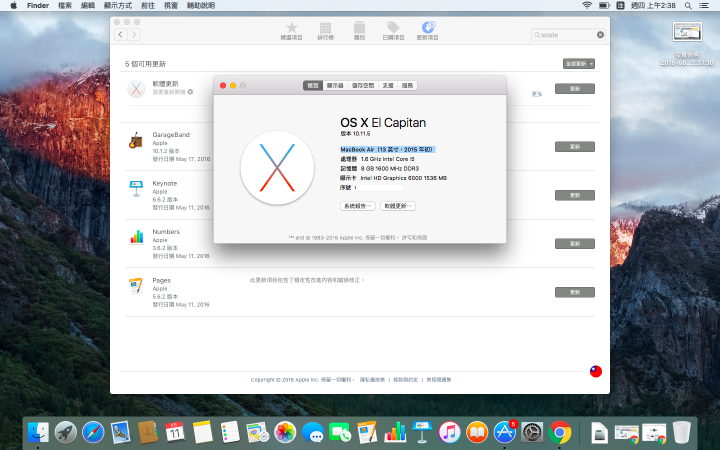This screenshot has height=450, width=720.
Task: Click the menu bar clock 週四 上午2:38
Action: click(653, 6)
